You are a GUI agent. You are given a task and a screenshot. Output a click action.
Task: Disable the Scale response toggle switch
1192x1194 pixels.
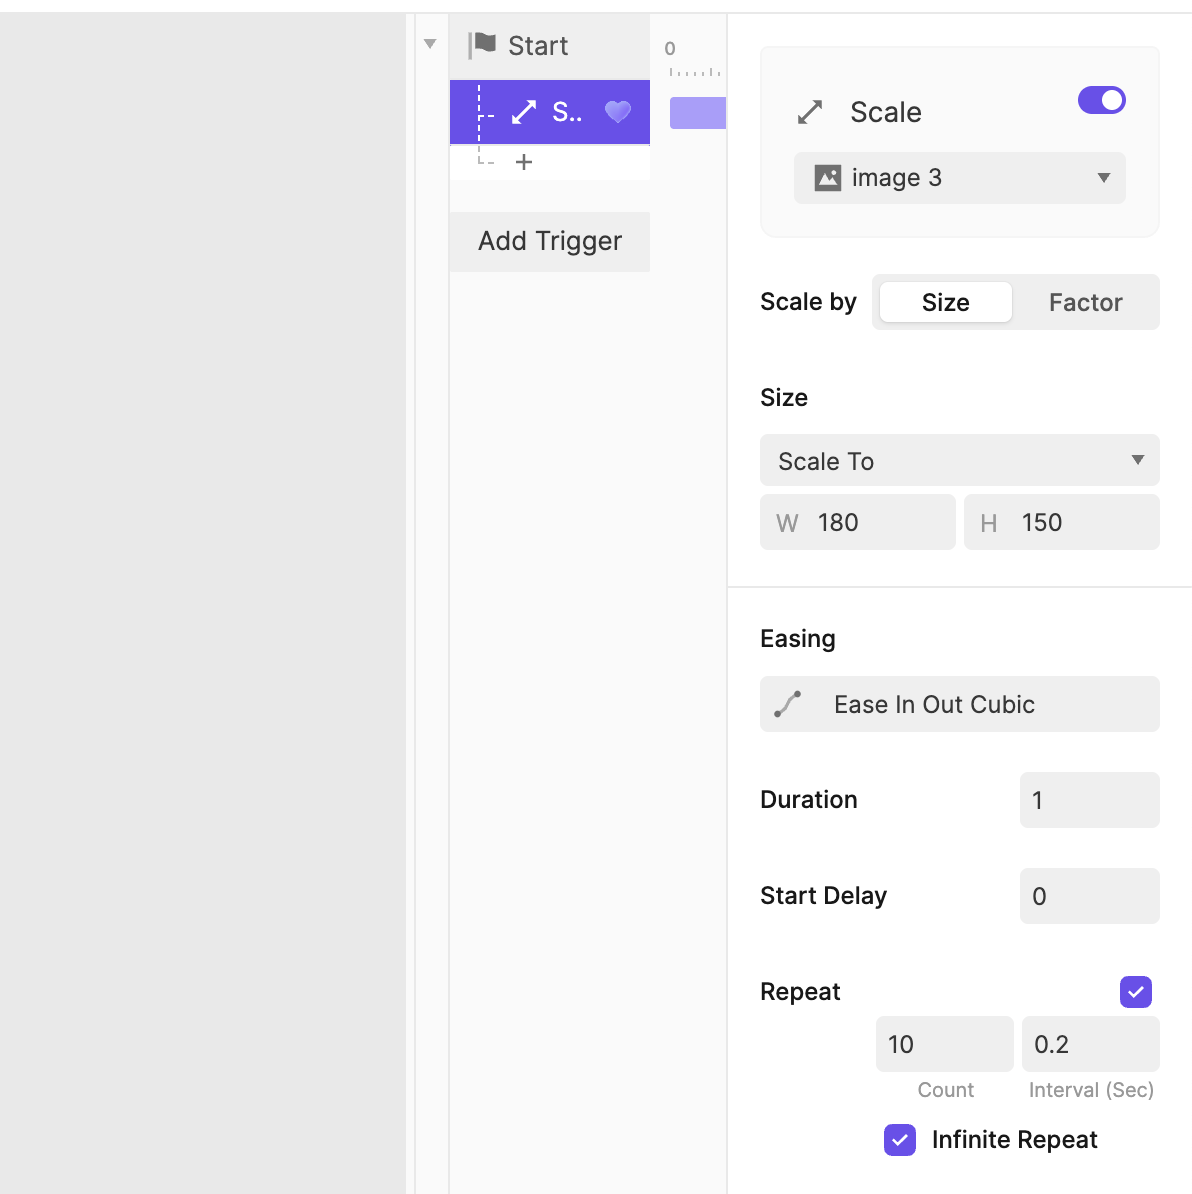coord(1101,100)
